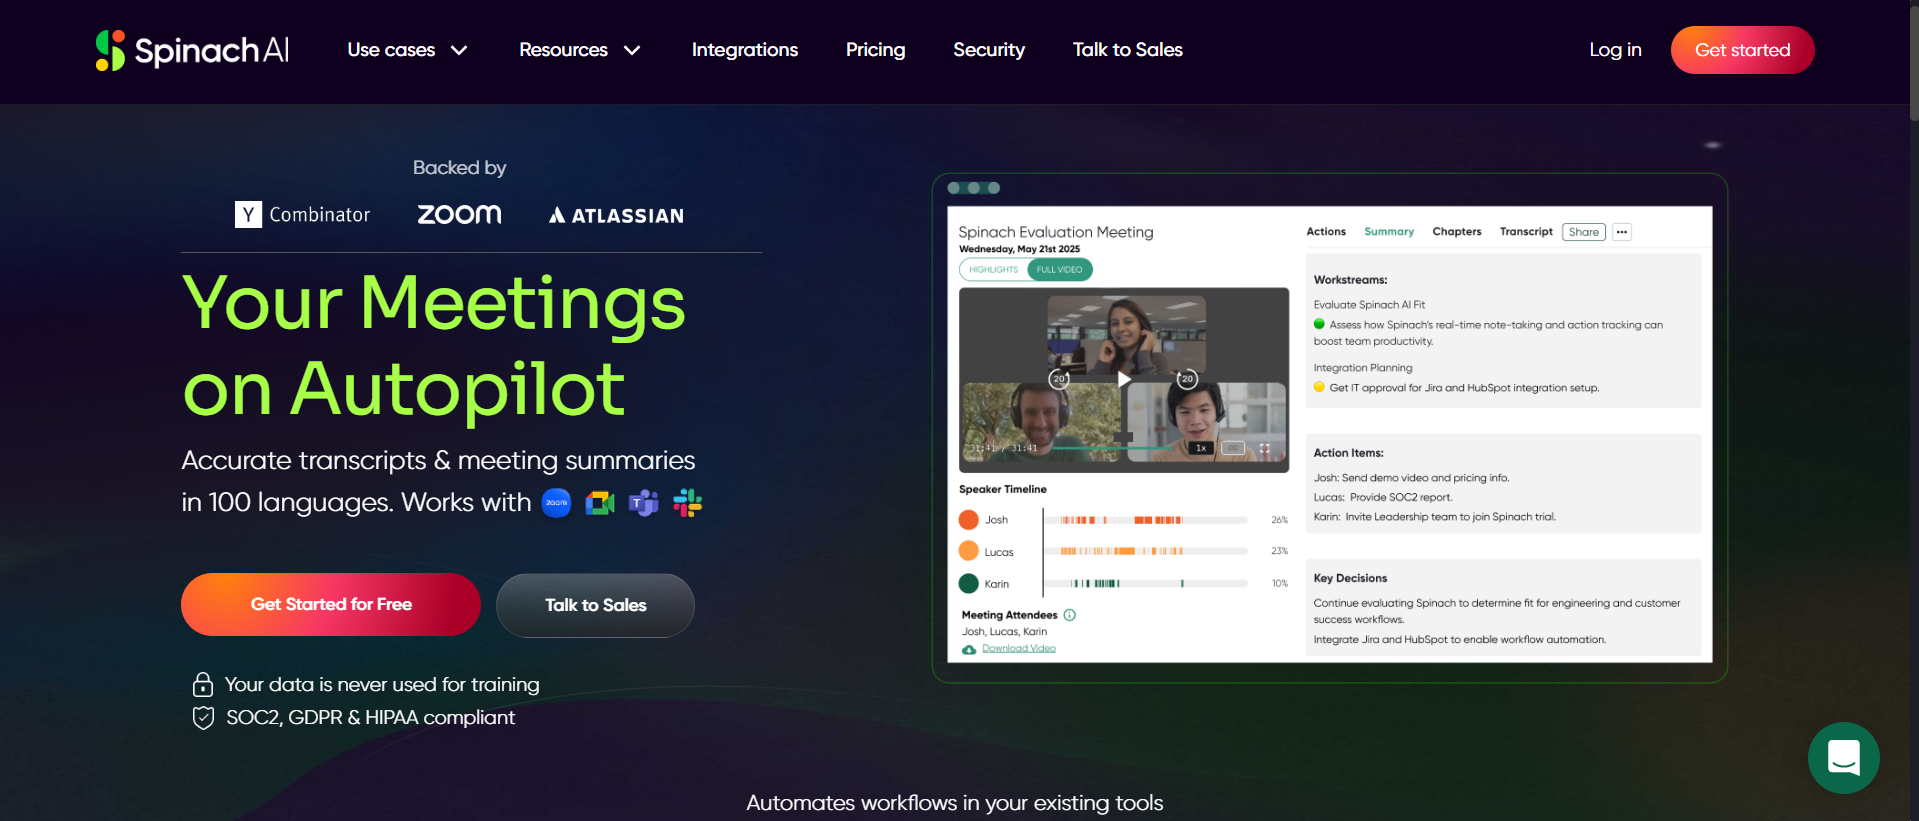Viewport: 1919px width, 821px height.
Task: Click the info icon beside Meeting Attendees
Action: coord(1069,615)
